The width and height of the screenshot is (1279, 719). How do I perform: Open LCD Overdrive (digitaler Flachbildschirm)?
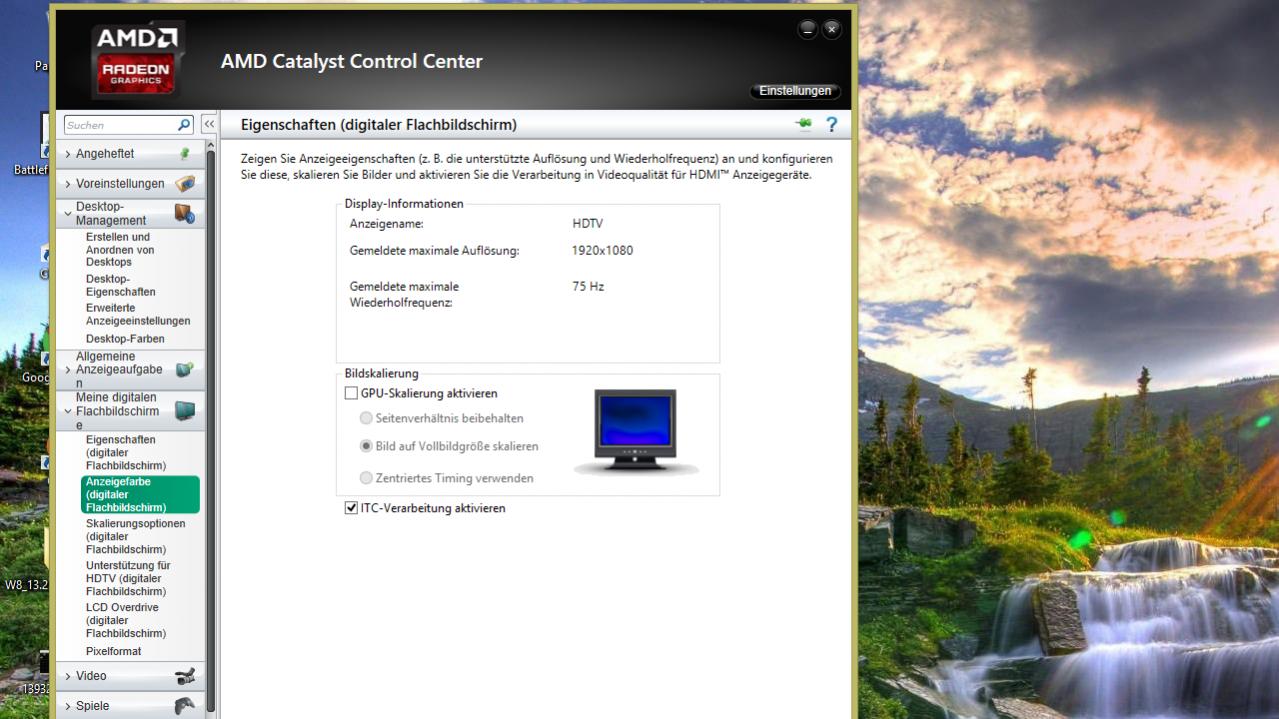126,620
